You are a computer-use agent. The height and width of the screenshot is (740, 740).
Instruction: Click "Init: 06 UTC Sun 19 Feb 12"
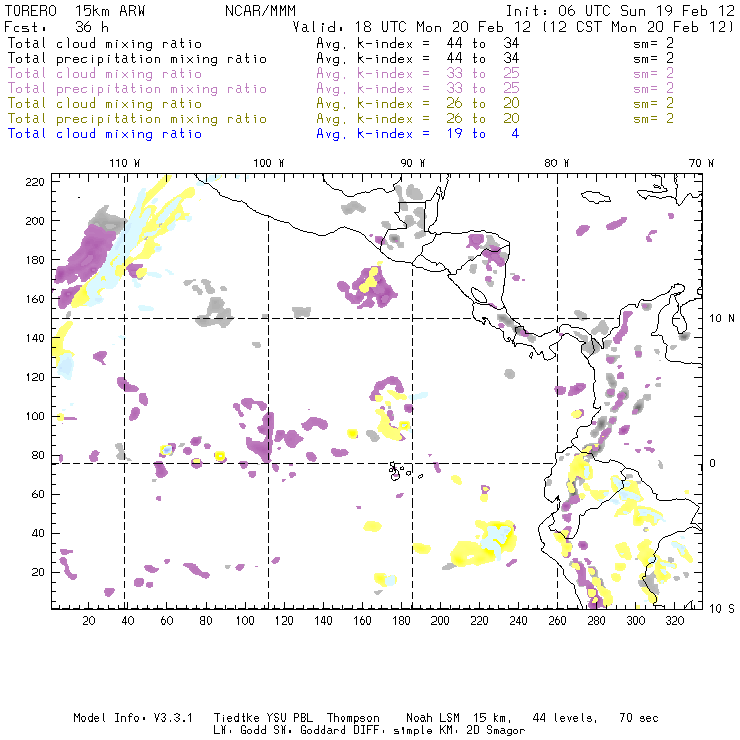[620, 11]
